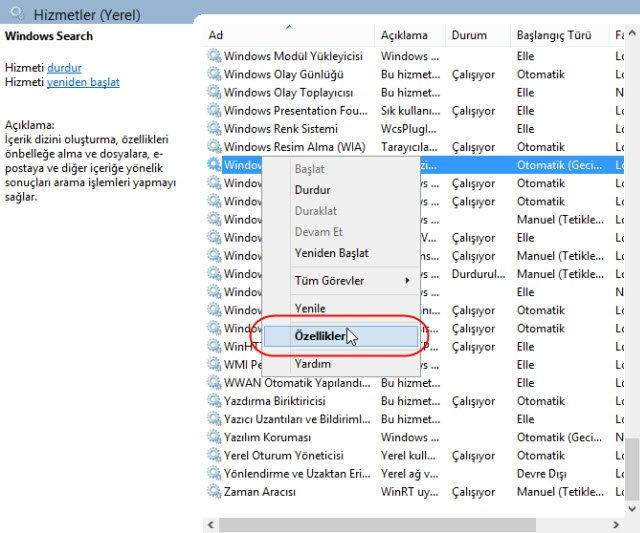Viewport: 640px width, 533px height.
Task: Click the gear icon for Yönlendirme ve Uzaktan Erişim
Action: pyautogui.click(x=214, y=473)
